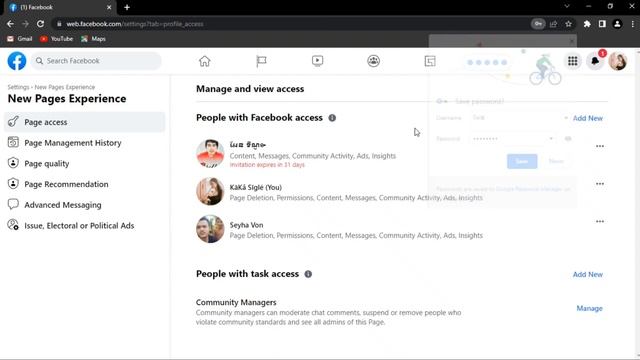The width and height of the screenshot is (640, 360).
Task: Open the Pages flag icon
Action: (x=261, y=61)
